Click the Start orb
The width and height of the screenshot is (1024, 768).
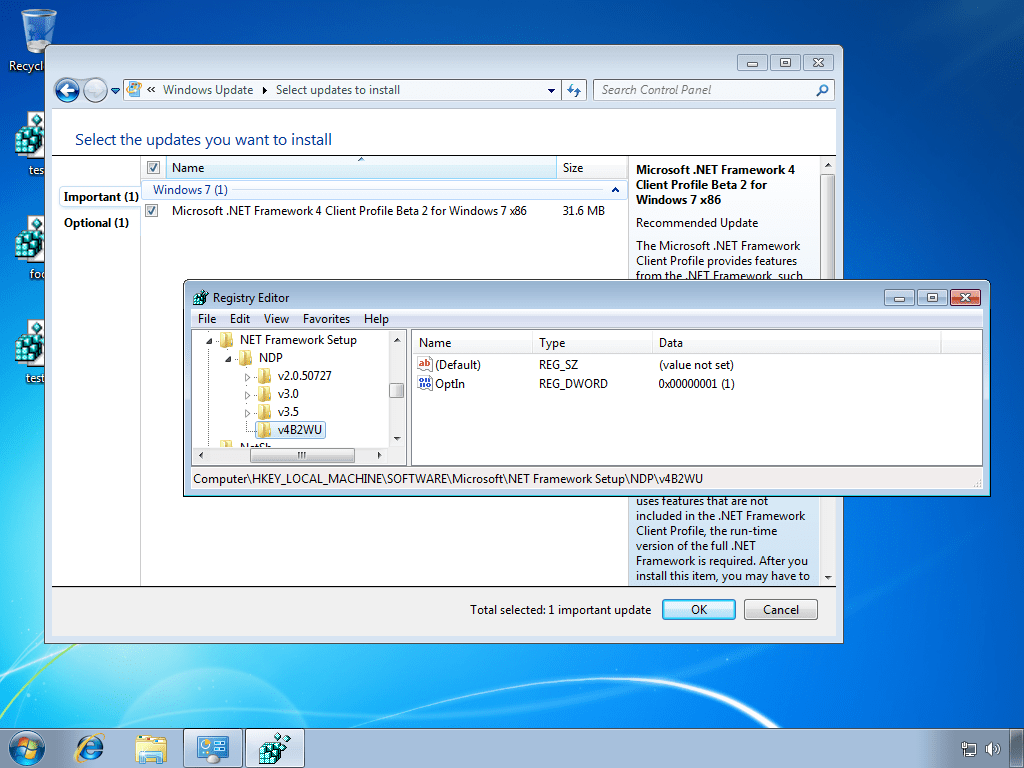point(27,747)
